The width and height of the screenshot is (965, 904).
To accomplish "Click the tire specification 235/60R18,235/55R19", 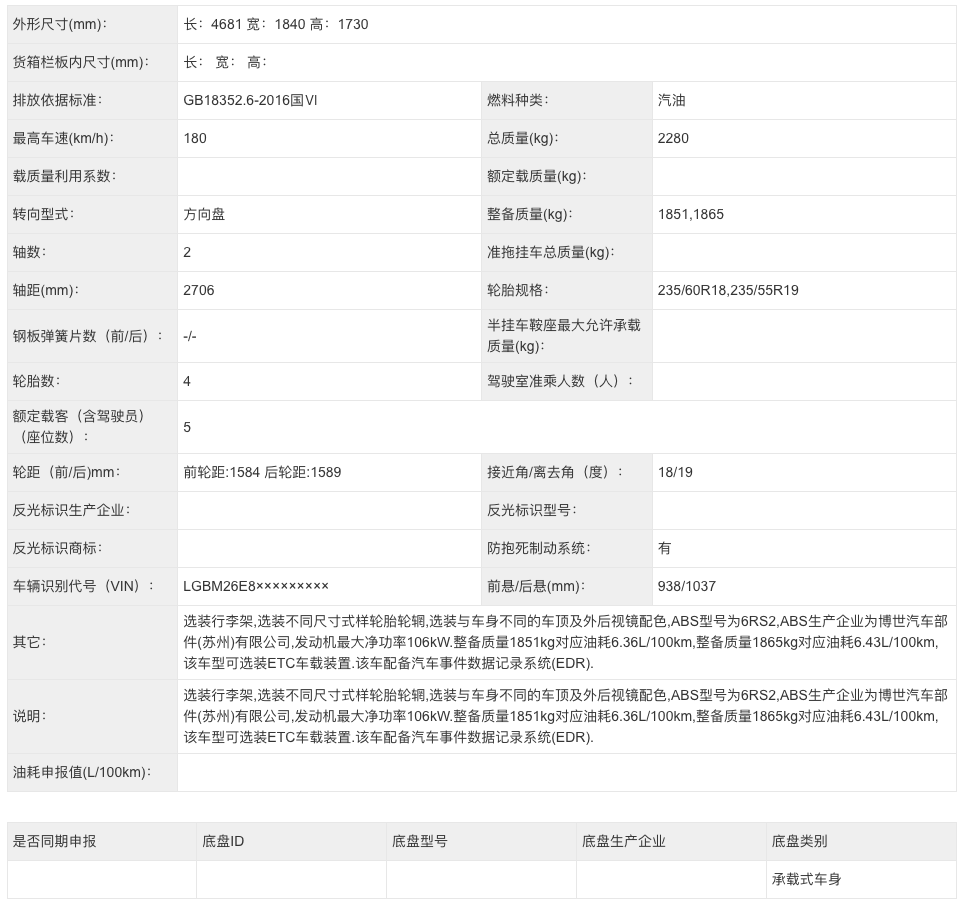I will (728, 290).
